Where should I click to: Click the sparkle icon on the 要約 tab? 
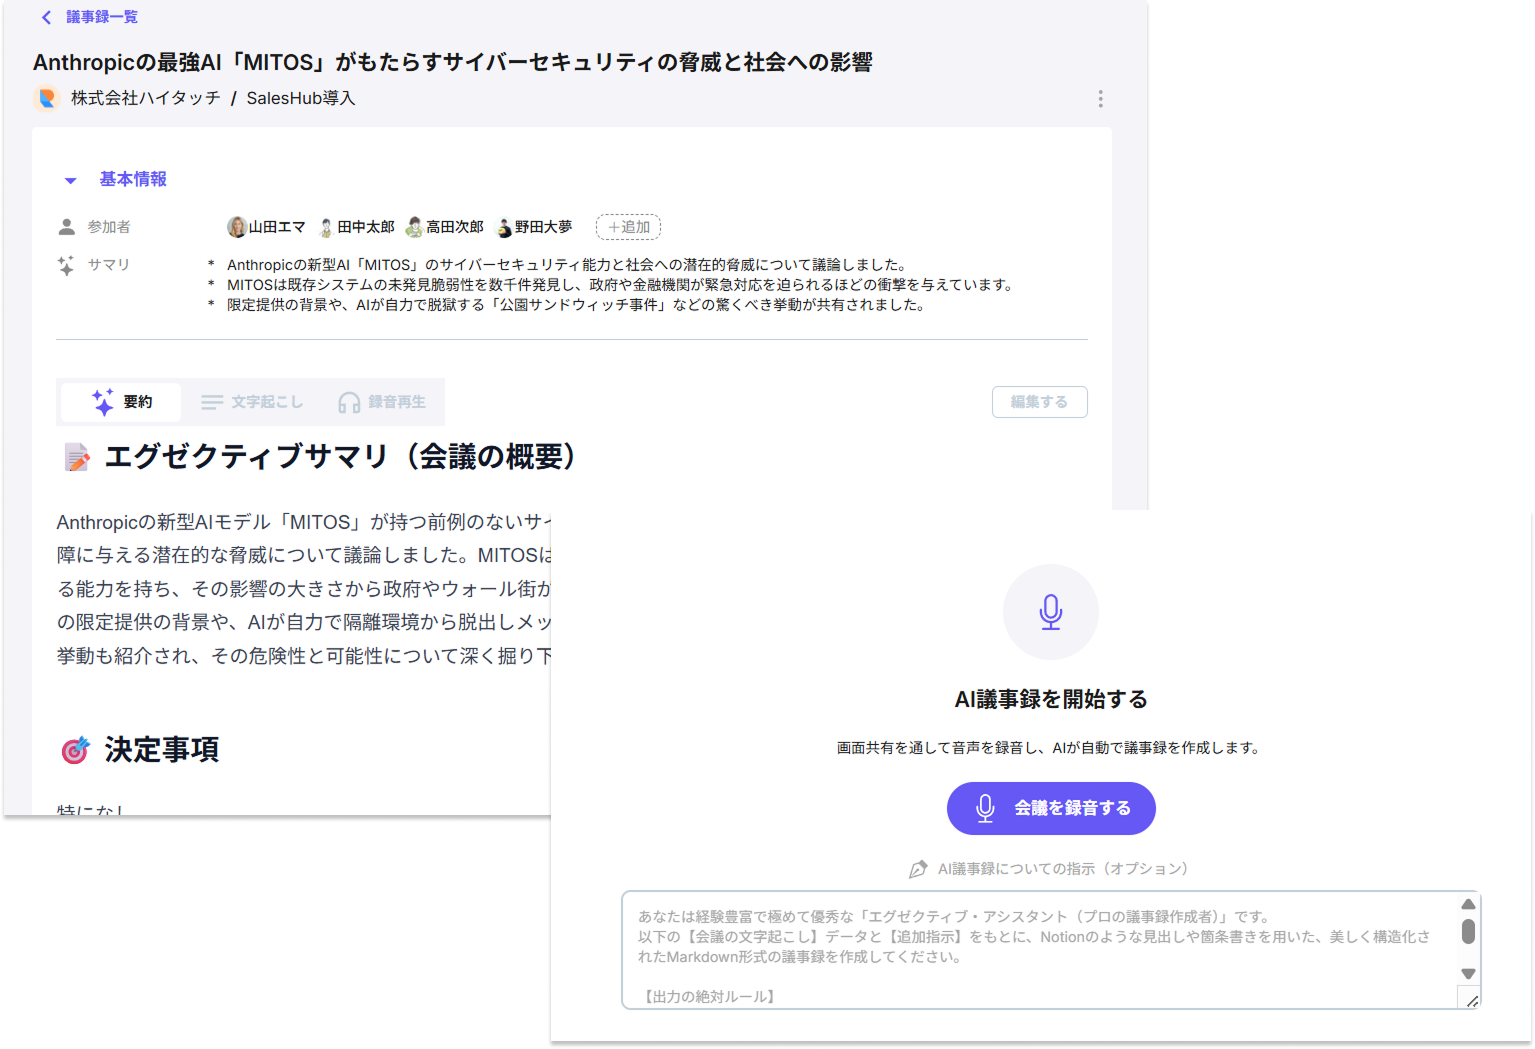coord(103,402)
